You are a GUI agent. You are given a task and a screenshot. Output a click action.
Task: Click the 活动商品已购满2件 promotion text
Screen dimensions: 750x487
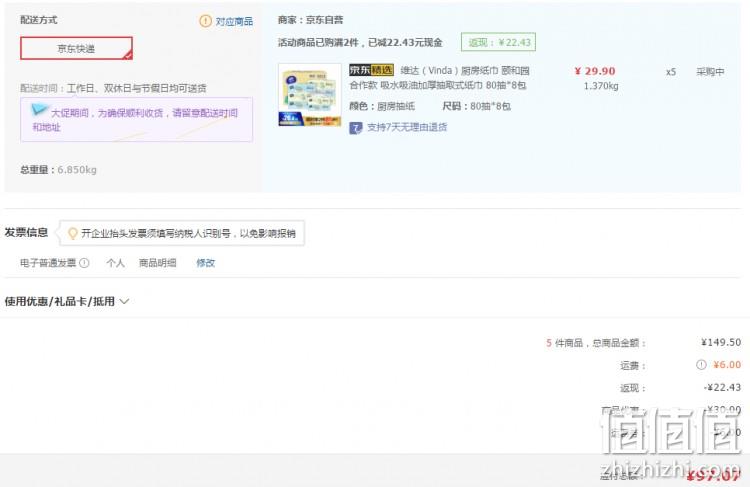[360, 43]
